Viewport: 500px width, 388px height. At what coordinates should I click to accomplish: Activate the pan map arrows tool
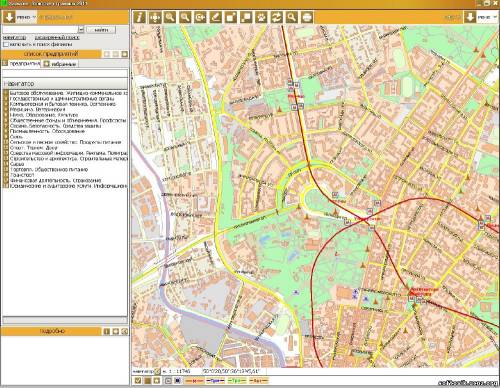[155, 17]
